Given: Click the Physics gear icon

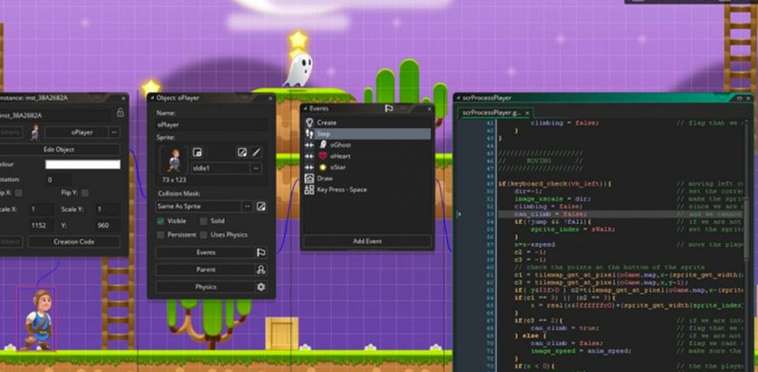Looking at the screenshot, I should point(261,287).
